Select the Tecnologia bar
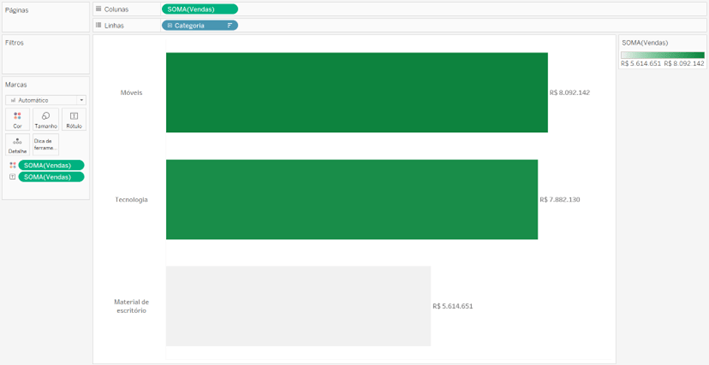Image resolution: width=709 pixels, height=365 pixels. (x=352, y=199)
